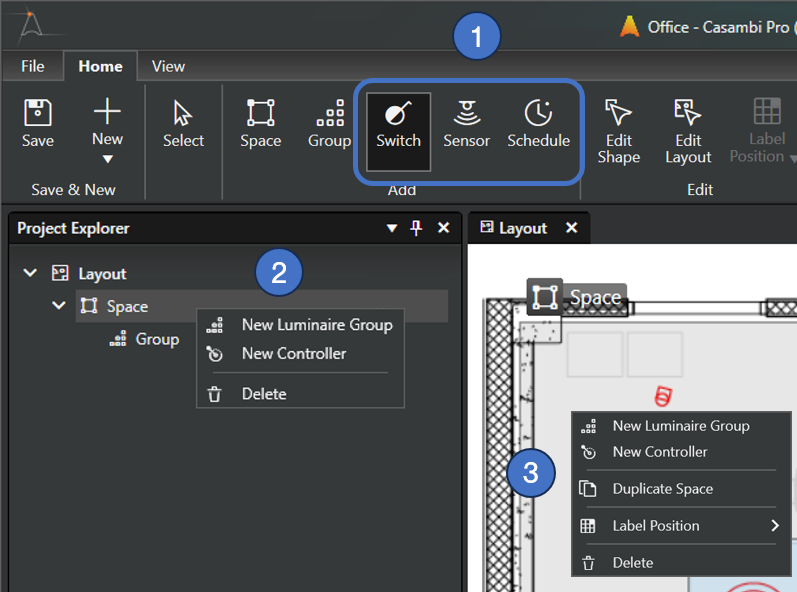Viewport: 797px width, 592px height.
Task: Pick the Sensor tool
Action: pyautogui.click(x=466, y=124)
